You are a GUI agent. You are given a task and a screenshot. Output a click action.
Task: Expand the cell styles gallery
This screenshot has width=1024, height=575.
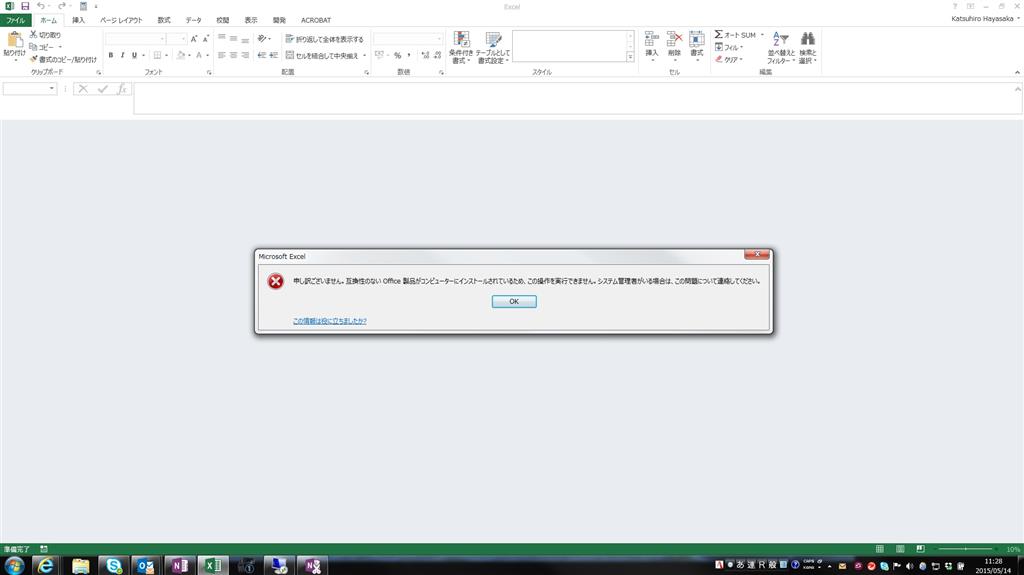[x=630, y=58]
